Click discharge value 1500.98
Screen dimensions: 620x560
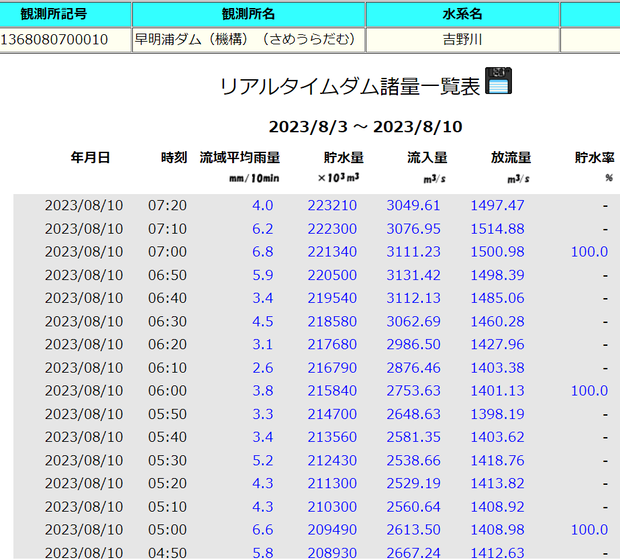point(497,252)
